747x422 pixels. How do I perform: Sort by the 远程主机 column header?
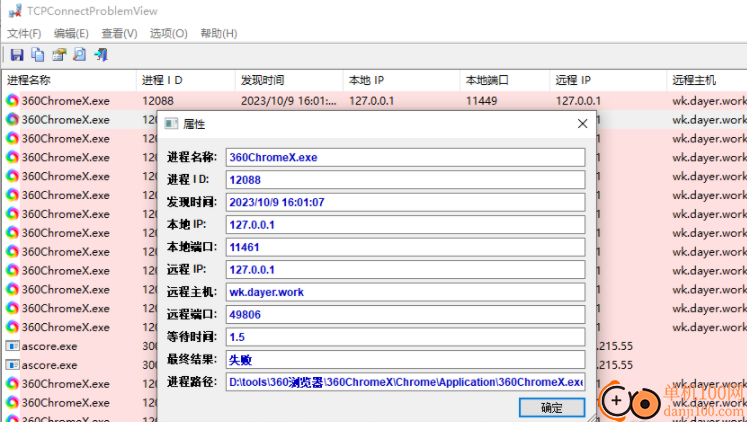pyautogui.click(x=707, y=80)
